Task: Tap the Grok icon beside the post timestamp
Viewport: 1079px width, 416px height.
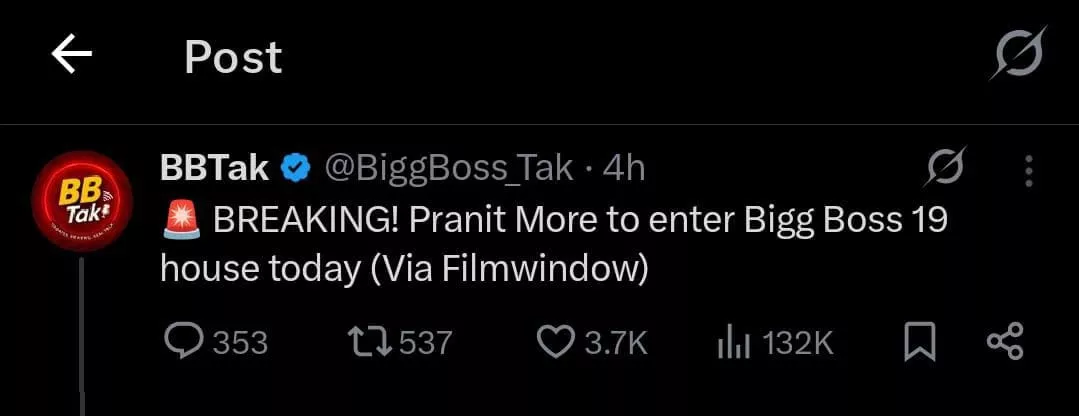Action: [x=943, y=170]
